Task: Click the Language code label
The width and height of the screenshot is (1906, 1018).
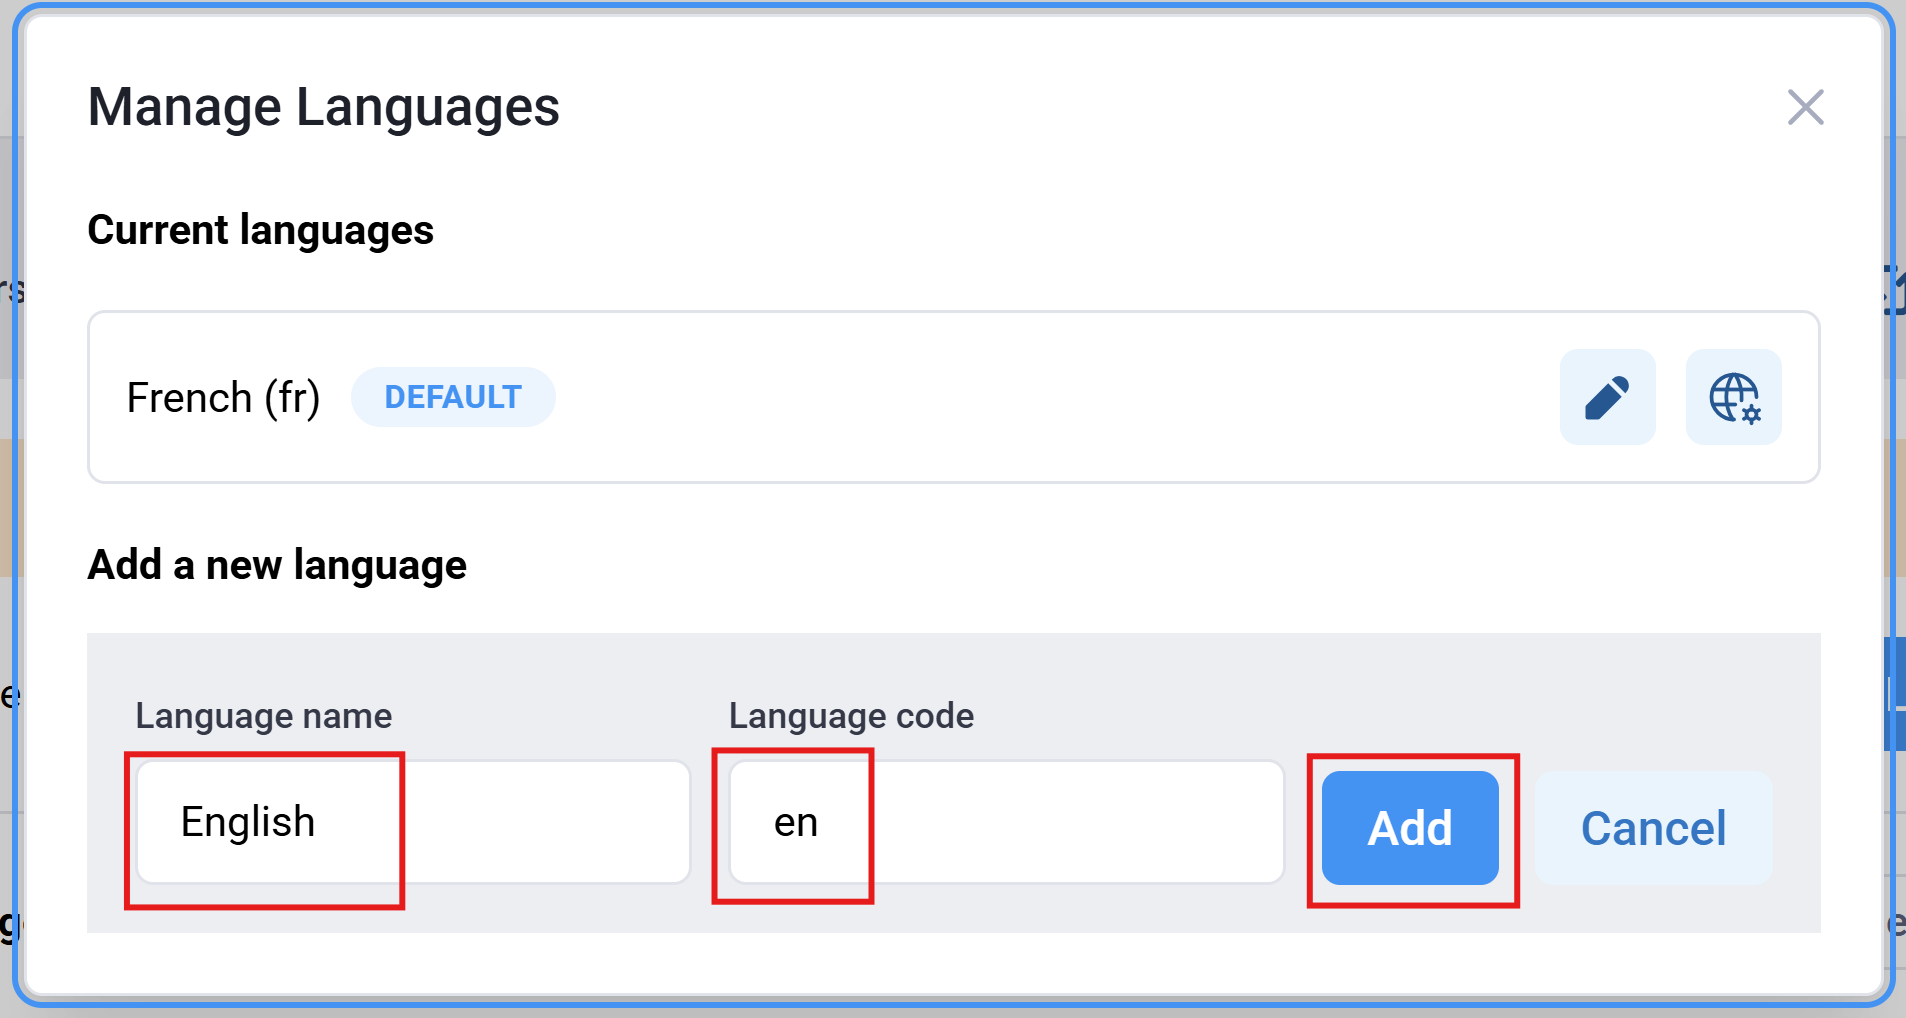Action: coord(851,716)
